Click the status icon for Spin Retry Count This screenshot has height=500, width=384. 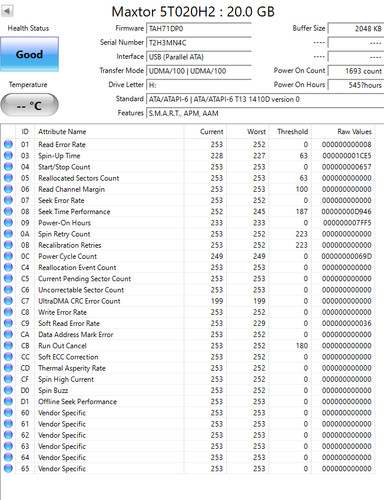pos(8,234)
